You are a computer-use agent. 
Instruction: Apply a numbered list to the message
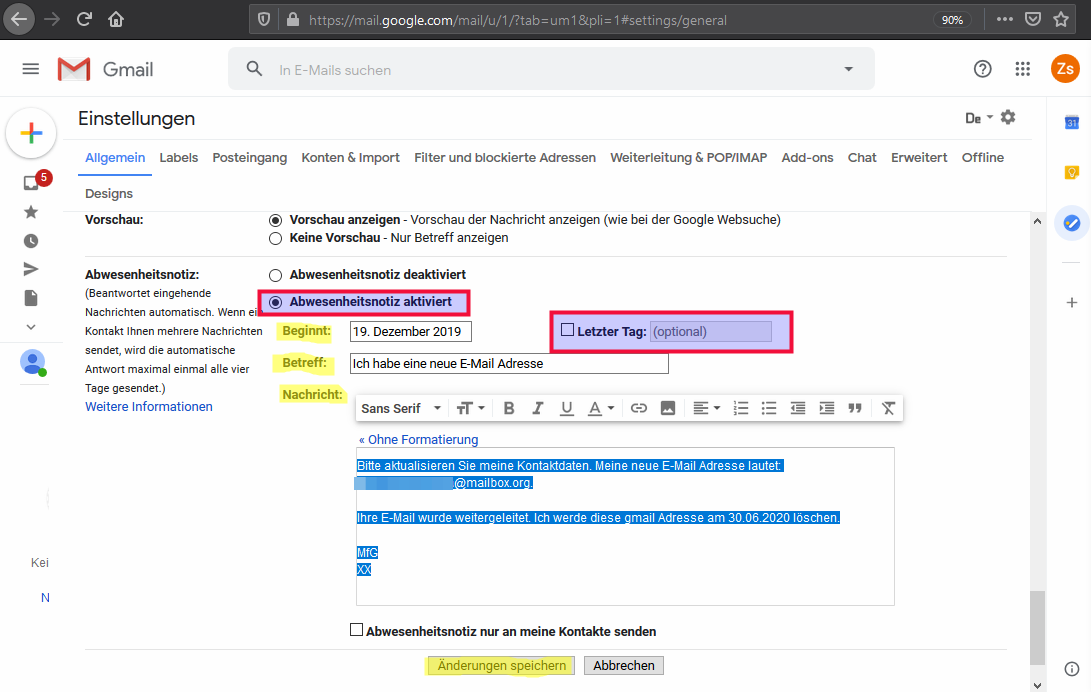pos(741,408)
